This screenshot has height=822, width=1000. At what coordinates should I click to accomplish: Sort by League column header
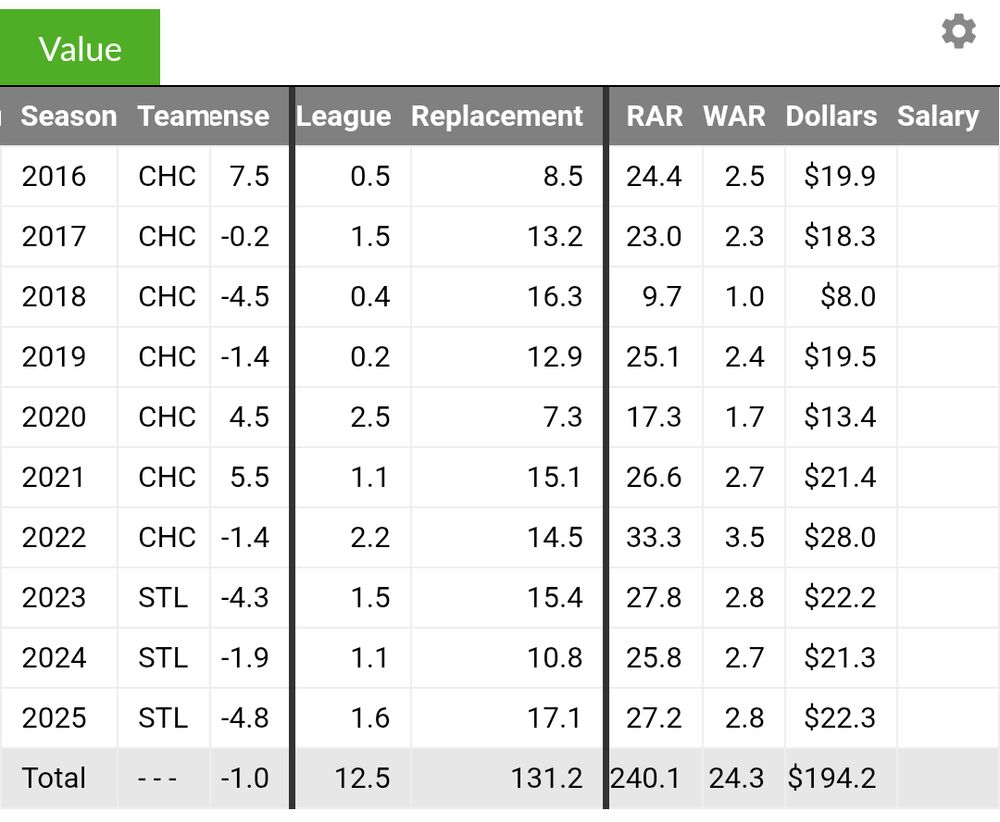point(343,116)
